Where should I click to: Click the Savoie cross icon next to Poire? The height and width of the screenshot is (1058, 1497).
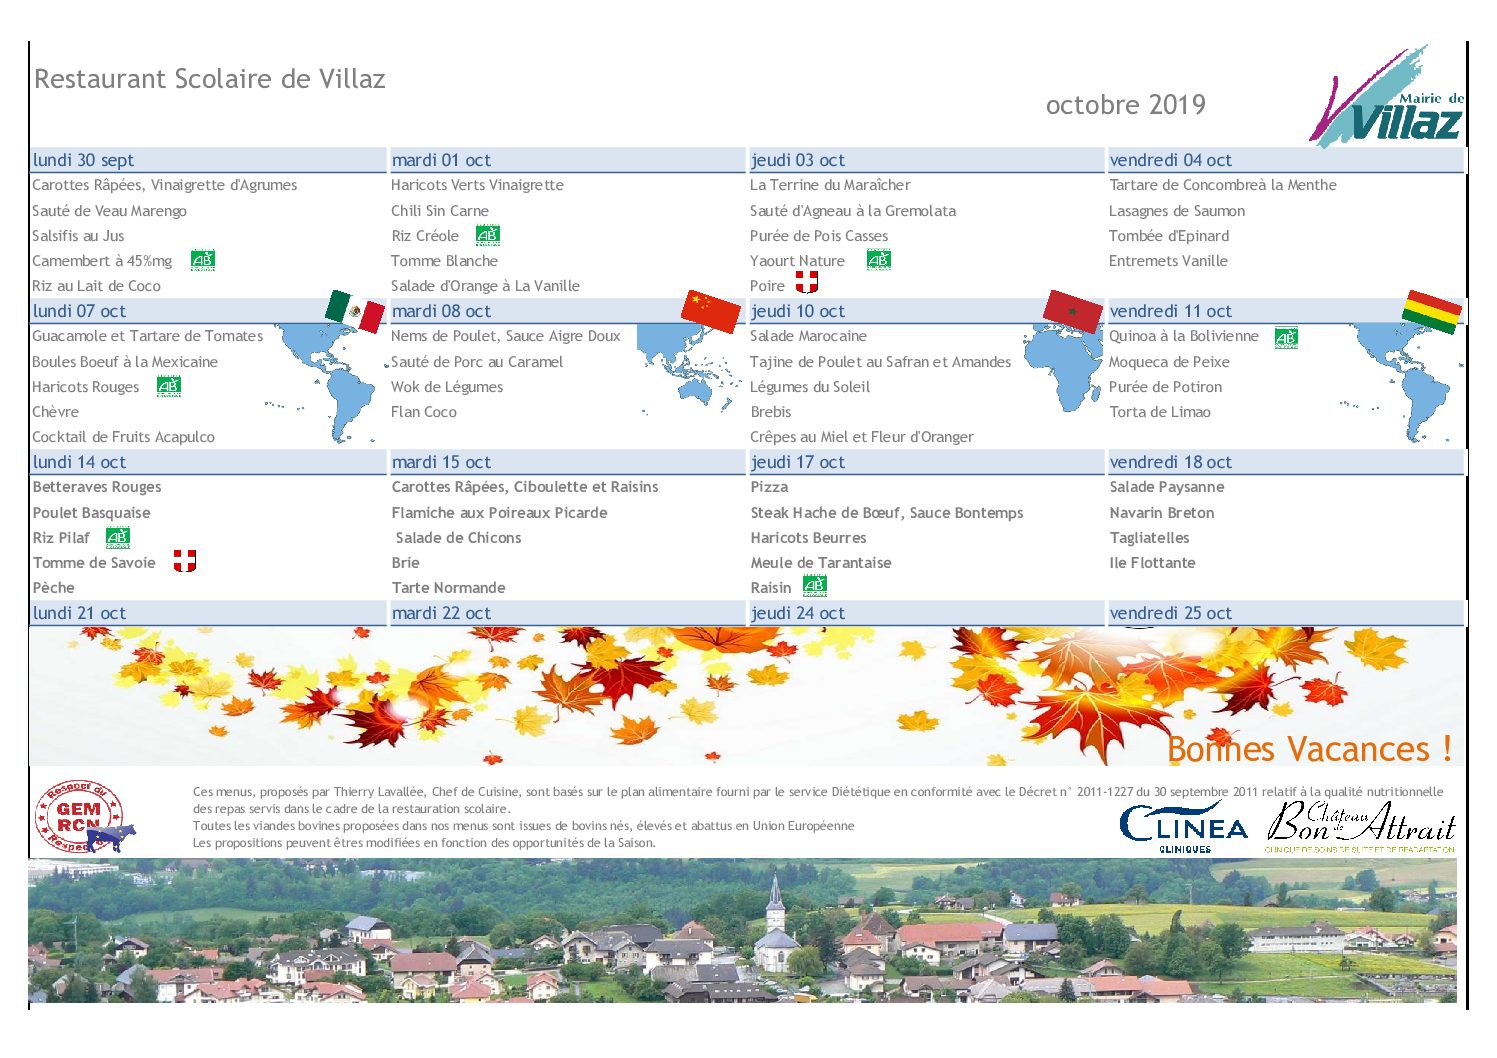(807, 282)
